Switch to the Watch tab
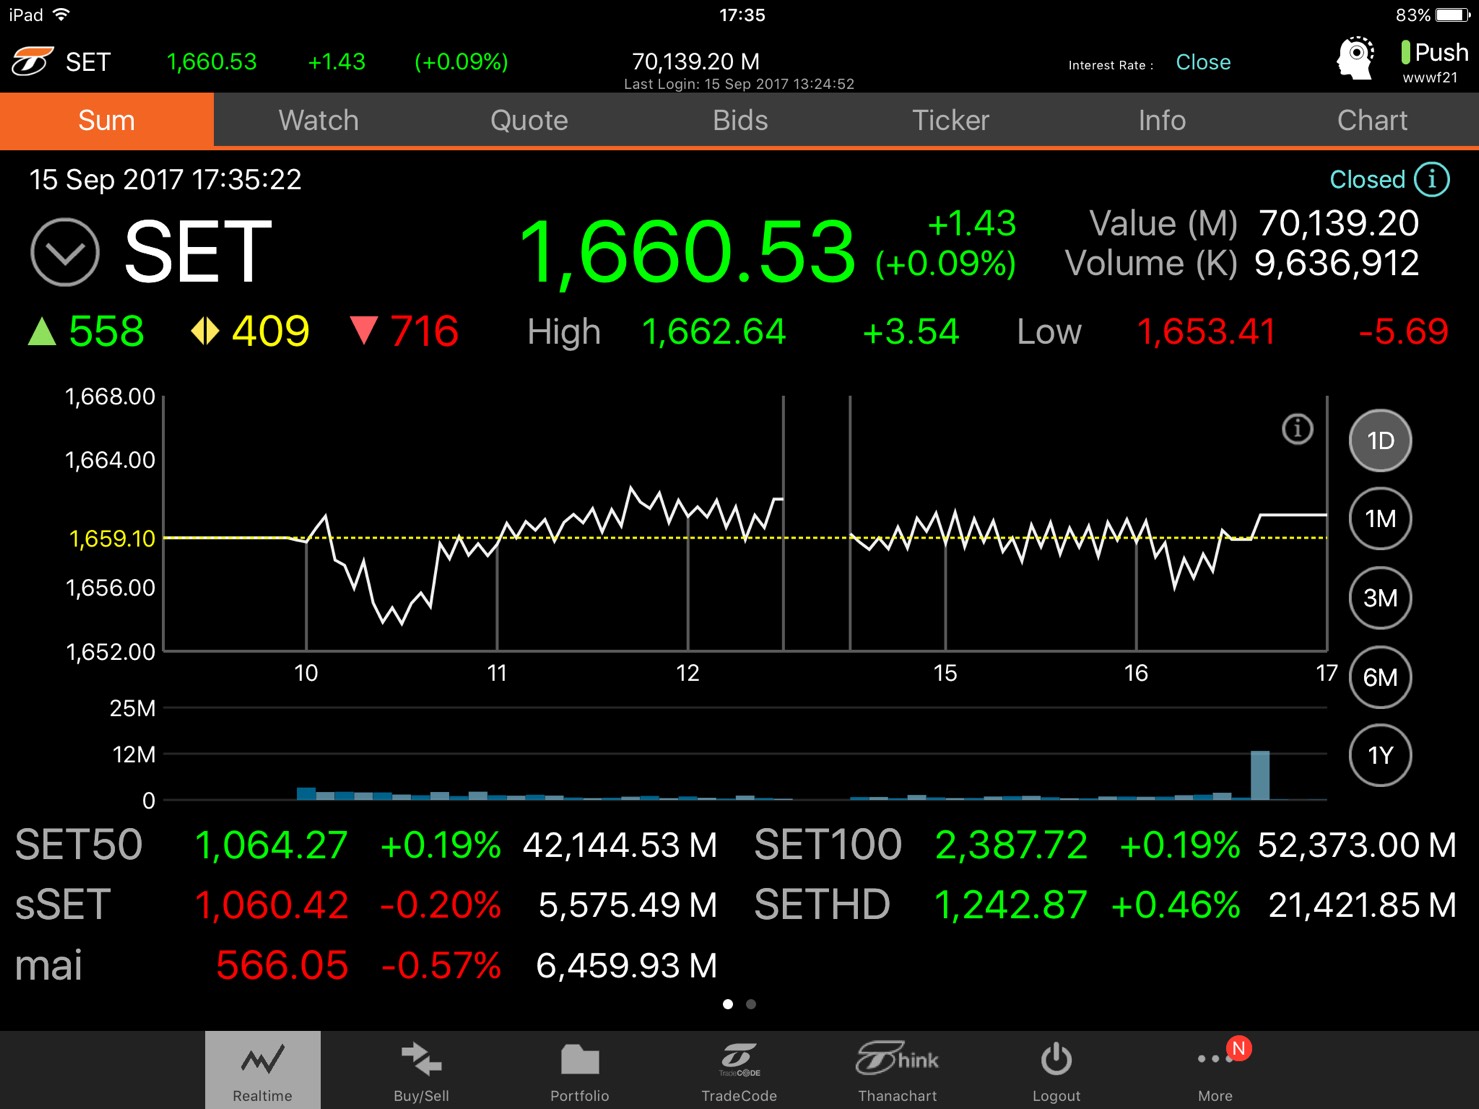The width and height of the screenshot is (1479, 1109). (318, 120)
